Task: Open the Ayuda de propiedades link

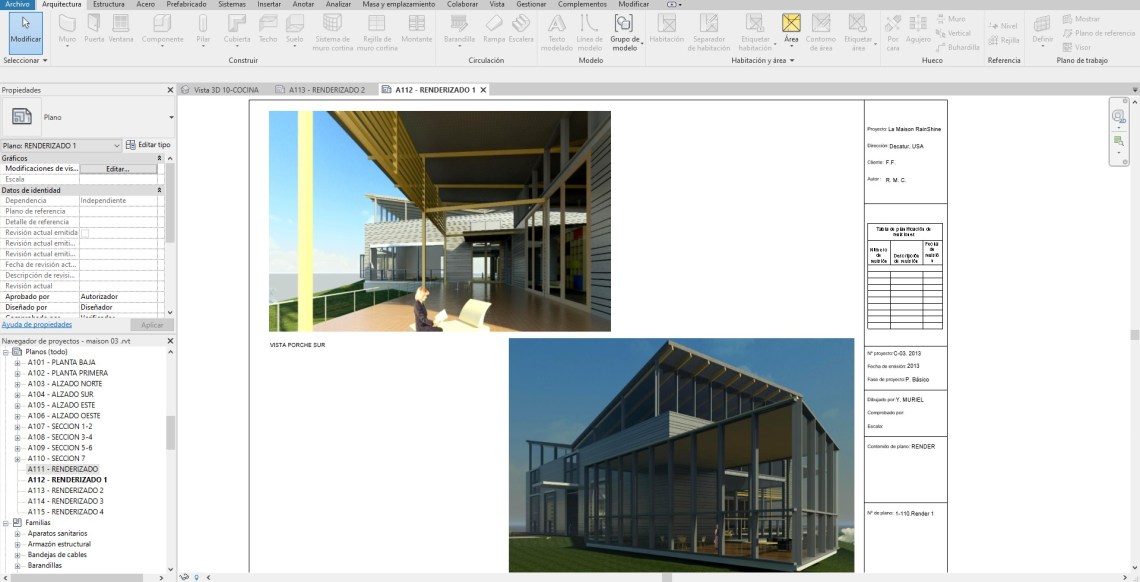Action: coord(36,325)
